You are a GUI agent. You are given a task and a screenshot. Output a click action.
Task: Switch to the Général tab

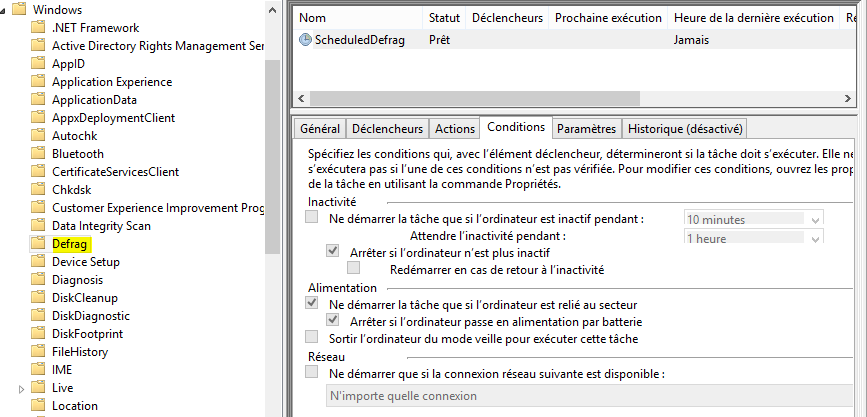(x=320, y=129)
